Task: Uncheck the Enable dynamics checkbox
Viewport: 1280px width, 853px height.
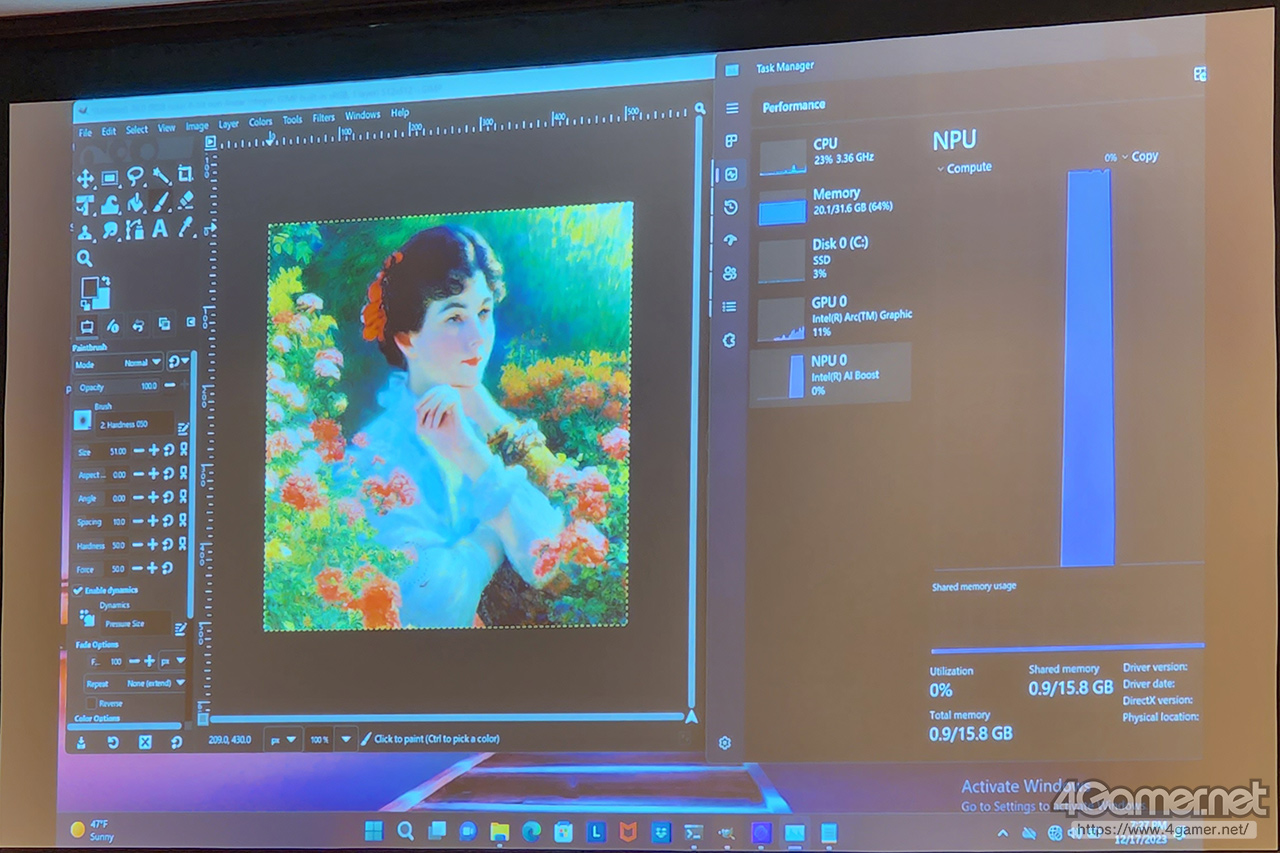Action: [x=79, y=590]
